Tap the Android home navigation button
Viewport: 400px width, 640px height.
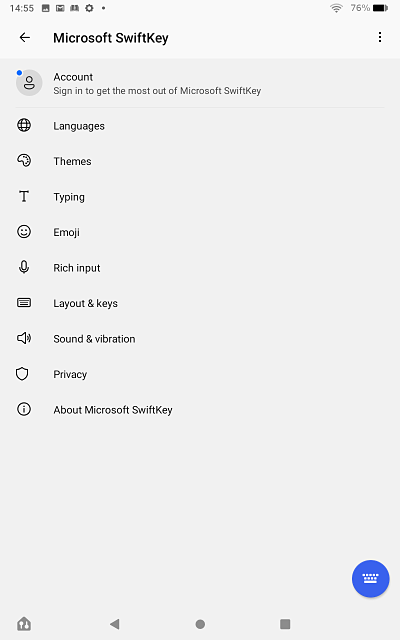pyautogui.click(x=200, y=624)
